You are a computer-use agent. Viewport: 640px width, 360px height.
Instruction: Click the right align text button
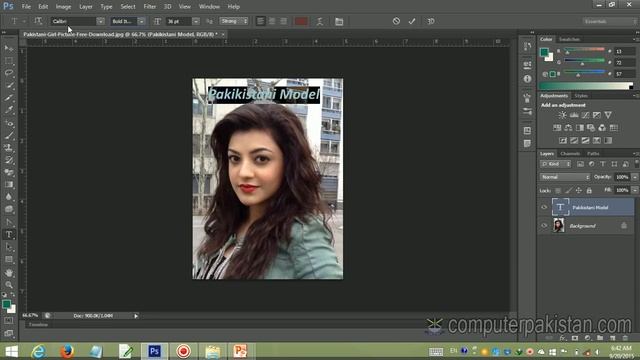click(283, 21)
